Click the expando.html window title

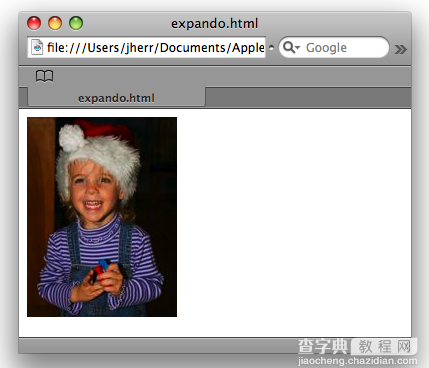pyautogui.click(x=214, y=24)
